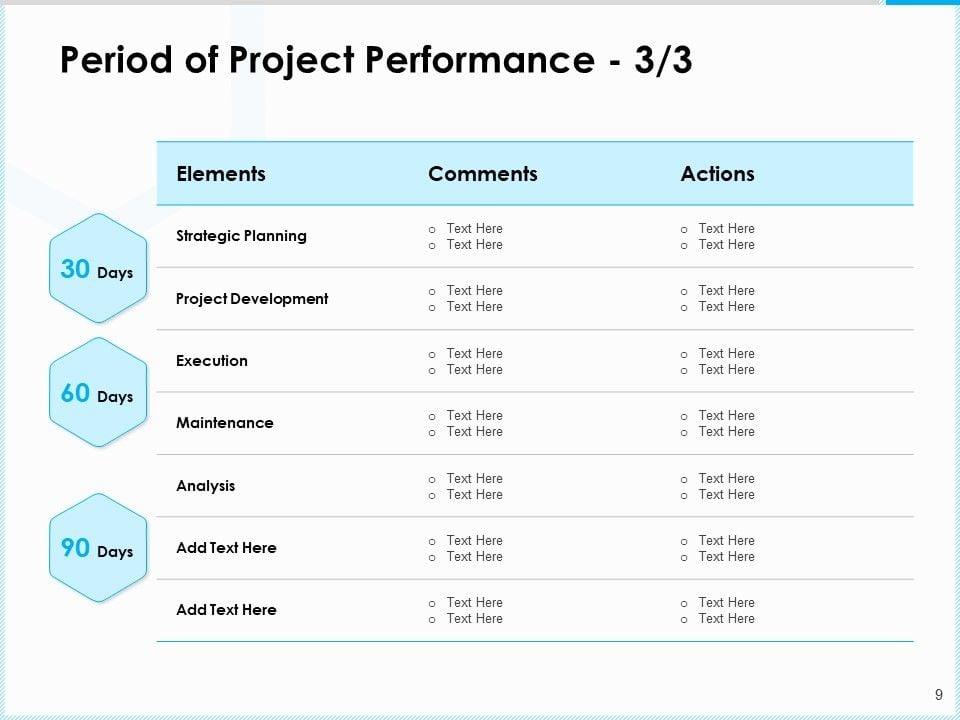Select the Execution row label
This screenshot has height=720, width=960.
tap(212, 361)
